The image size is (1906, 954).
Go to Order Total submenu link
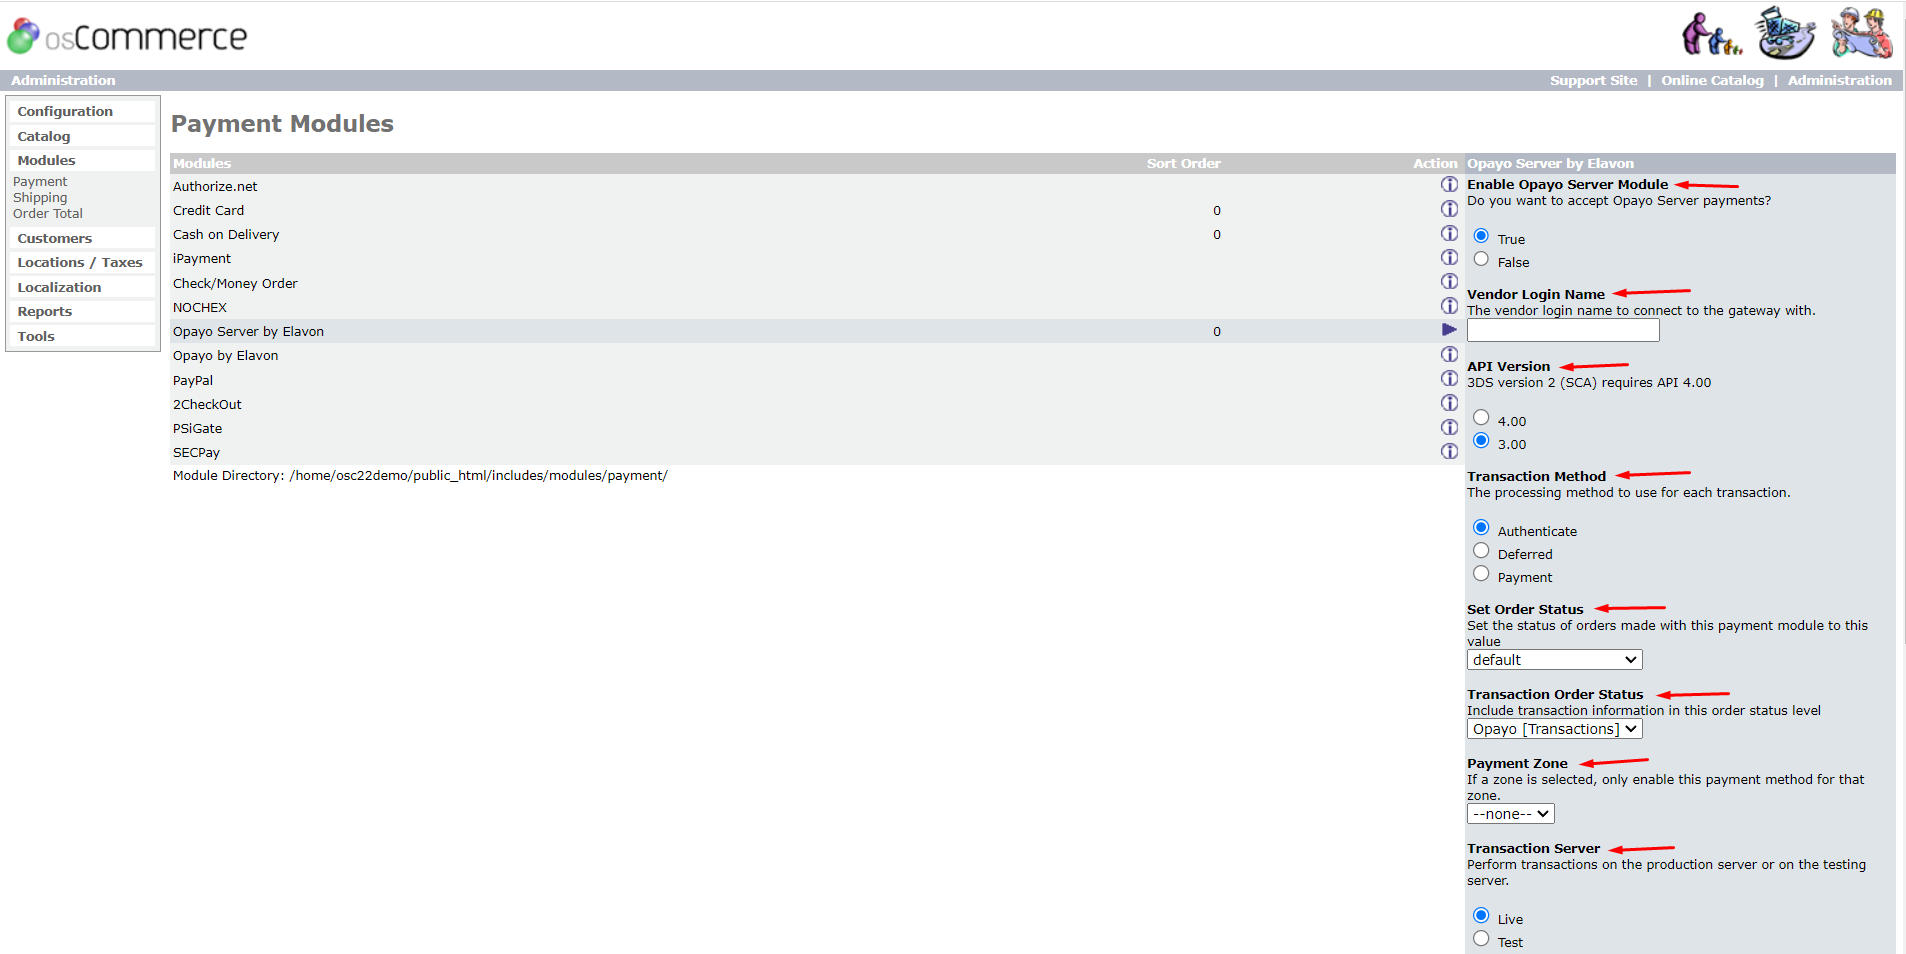tap(48, 214)
